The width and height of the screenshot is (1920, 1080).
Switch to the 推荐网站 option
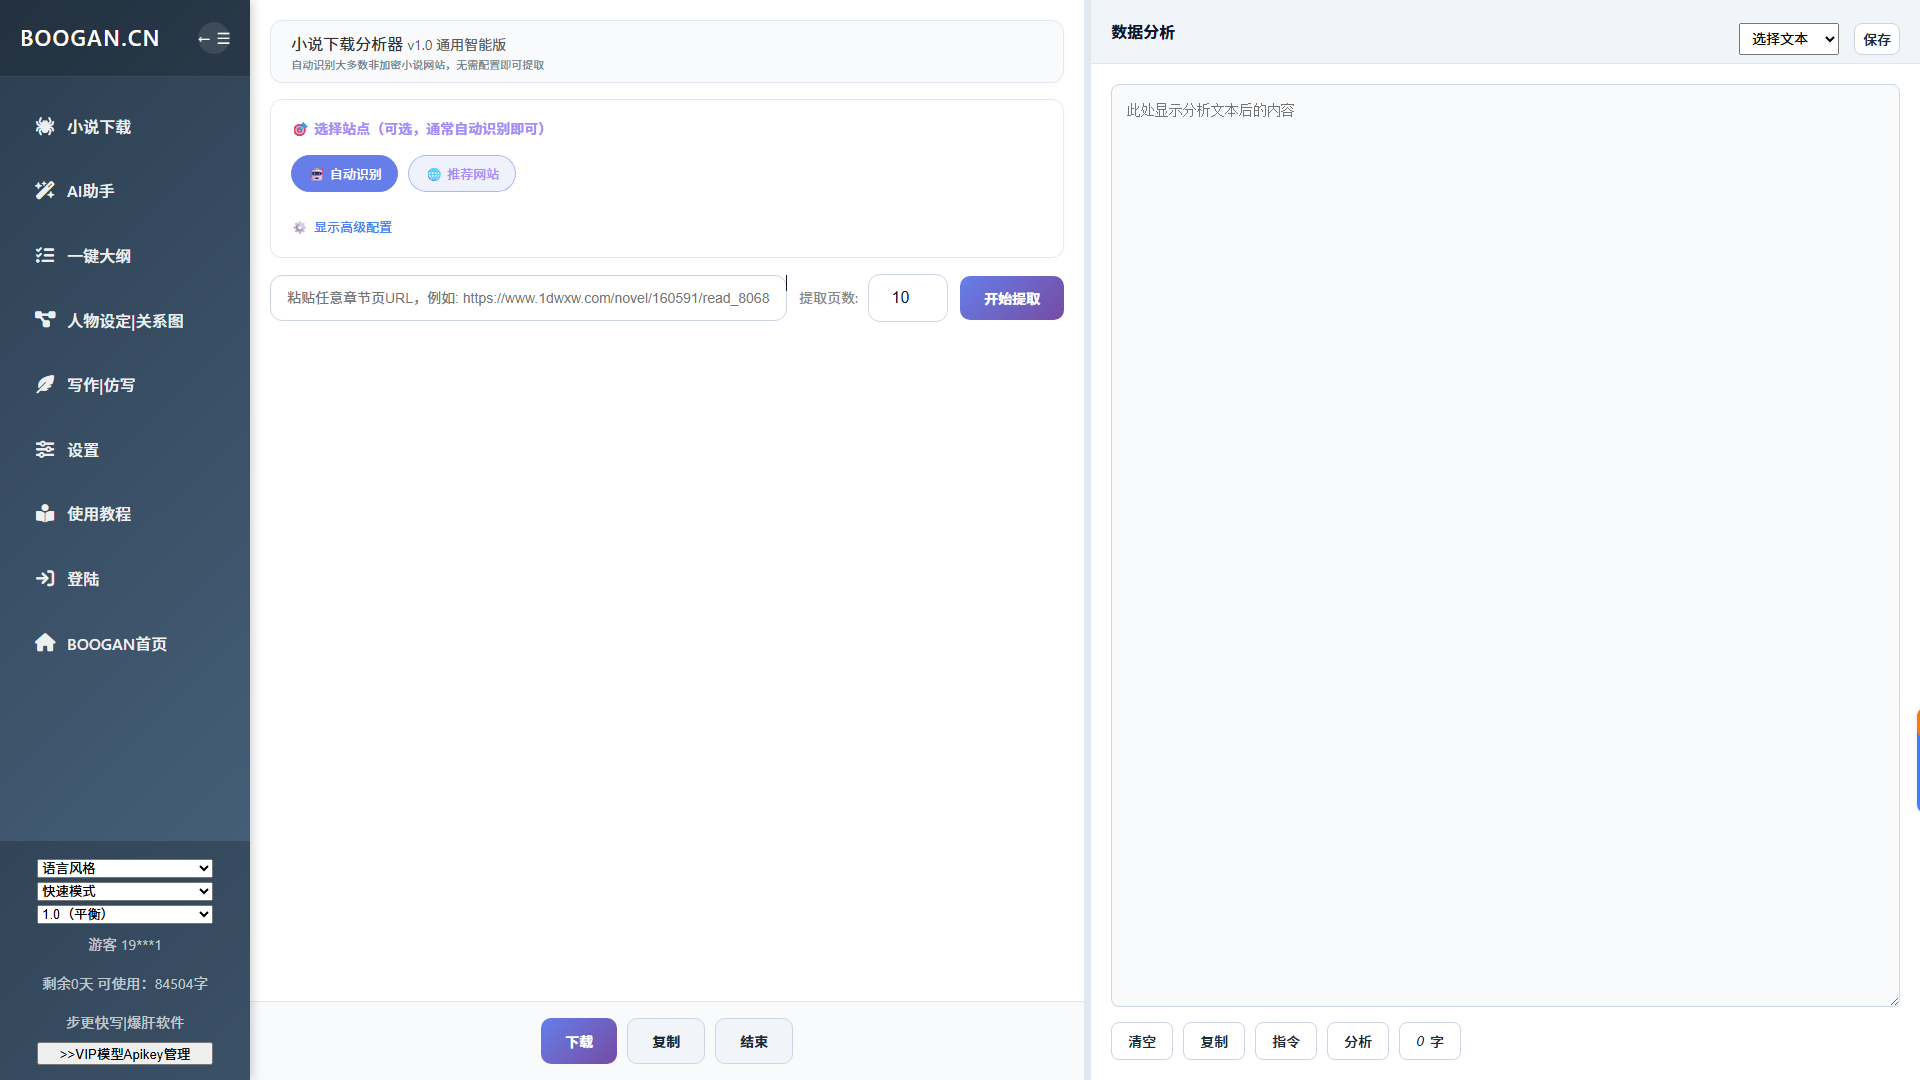coord(462,174)
